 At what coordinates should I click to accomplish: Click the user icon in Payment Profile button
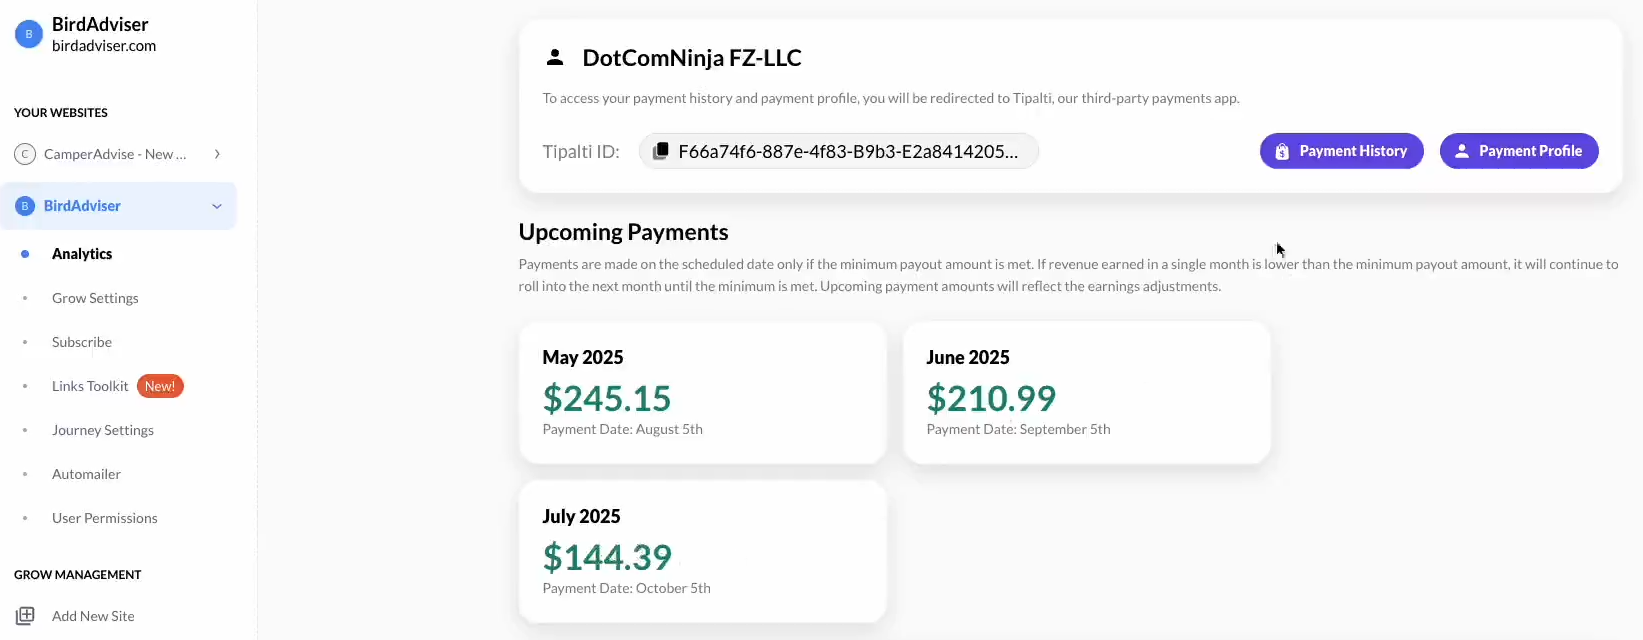(x=1461, y=151)
